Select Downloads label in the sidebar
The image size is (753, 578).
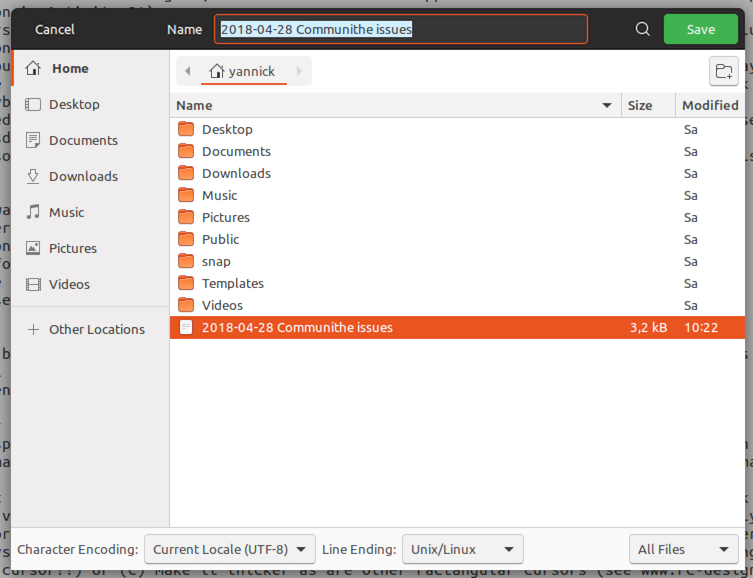click(84, 176)
